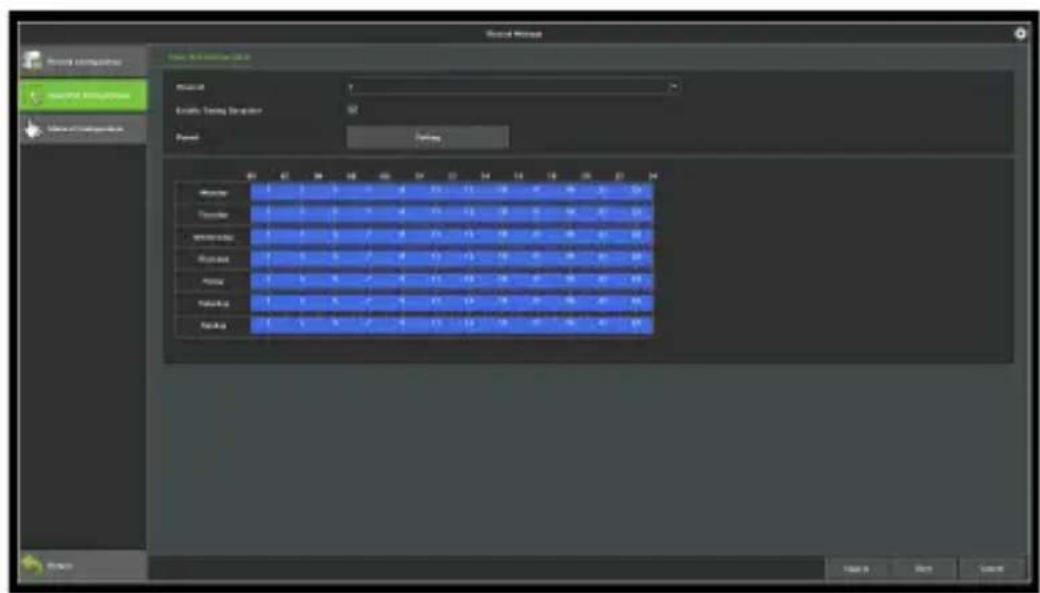Image resolution: width=1040 pixels, height=593 pixels.
Task: Click the Tuesday schedule bar
Action: pyautogui.click(x=452, y=214)
